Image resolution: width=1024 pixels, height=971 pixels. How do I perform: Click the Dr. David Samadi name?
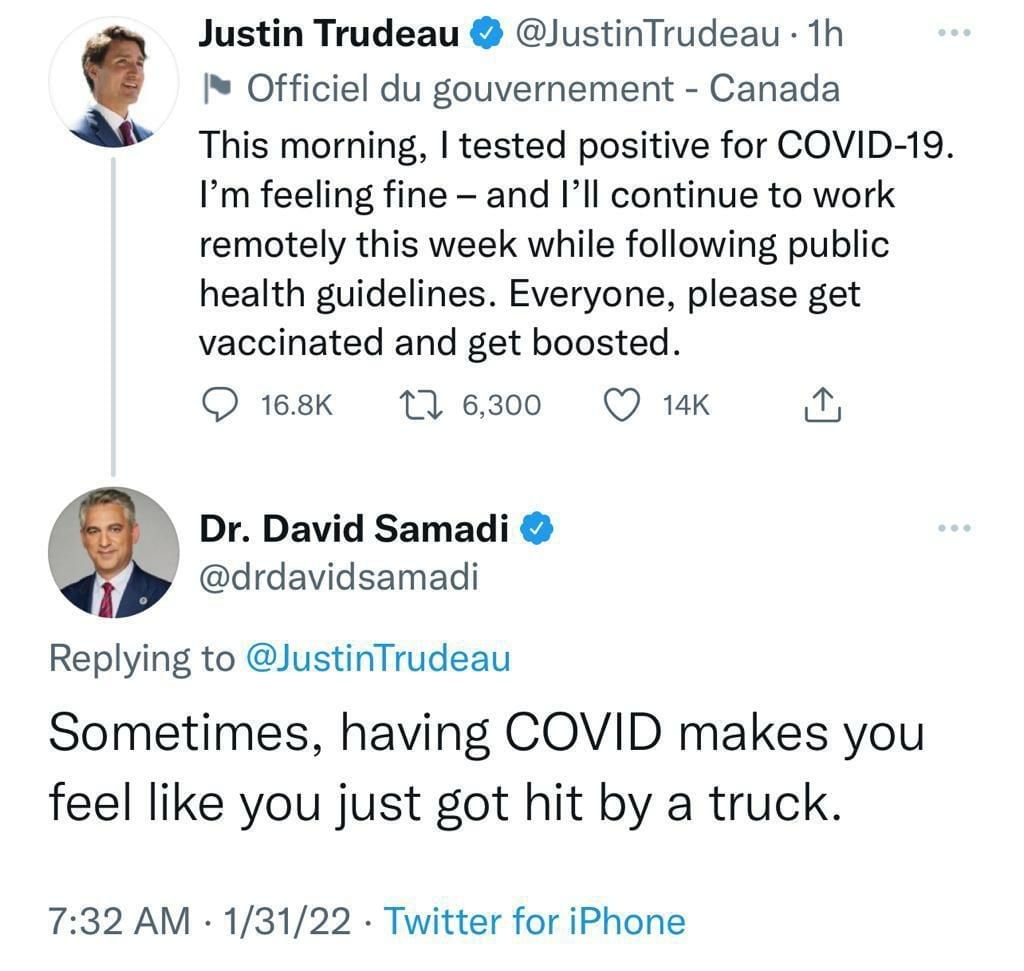point(354,529)
